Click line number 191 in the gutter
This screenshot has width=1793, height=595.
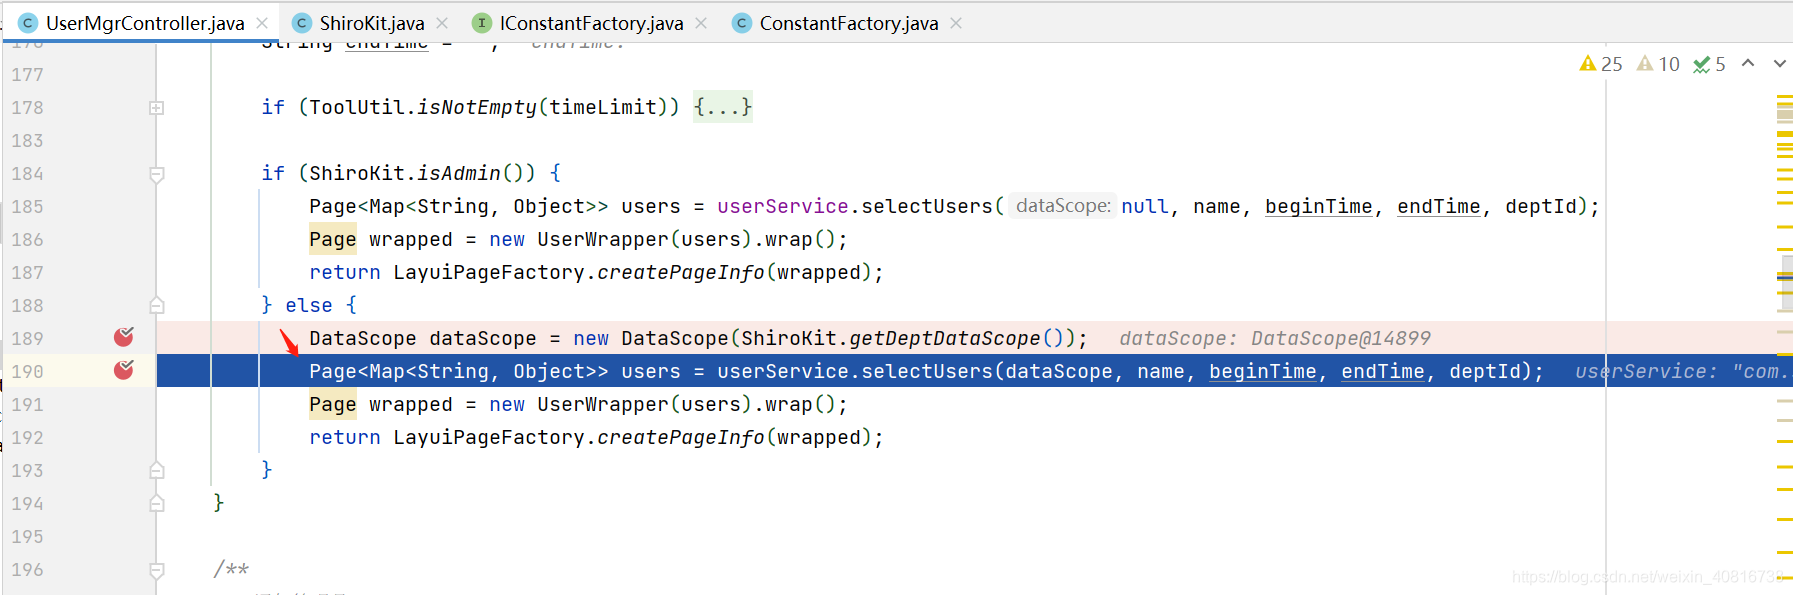click(x=27, y=404)
